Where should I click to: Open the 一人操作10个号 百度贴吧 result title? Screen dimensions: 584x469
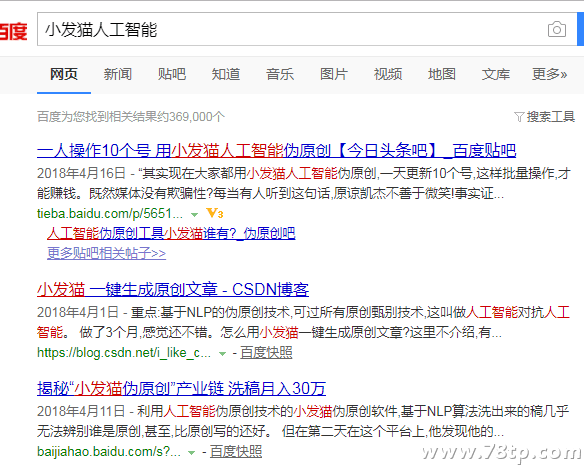point(276,150)
